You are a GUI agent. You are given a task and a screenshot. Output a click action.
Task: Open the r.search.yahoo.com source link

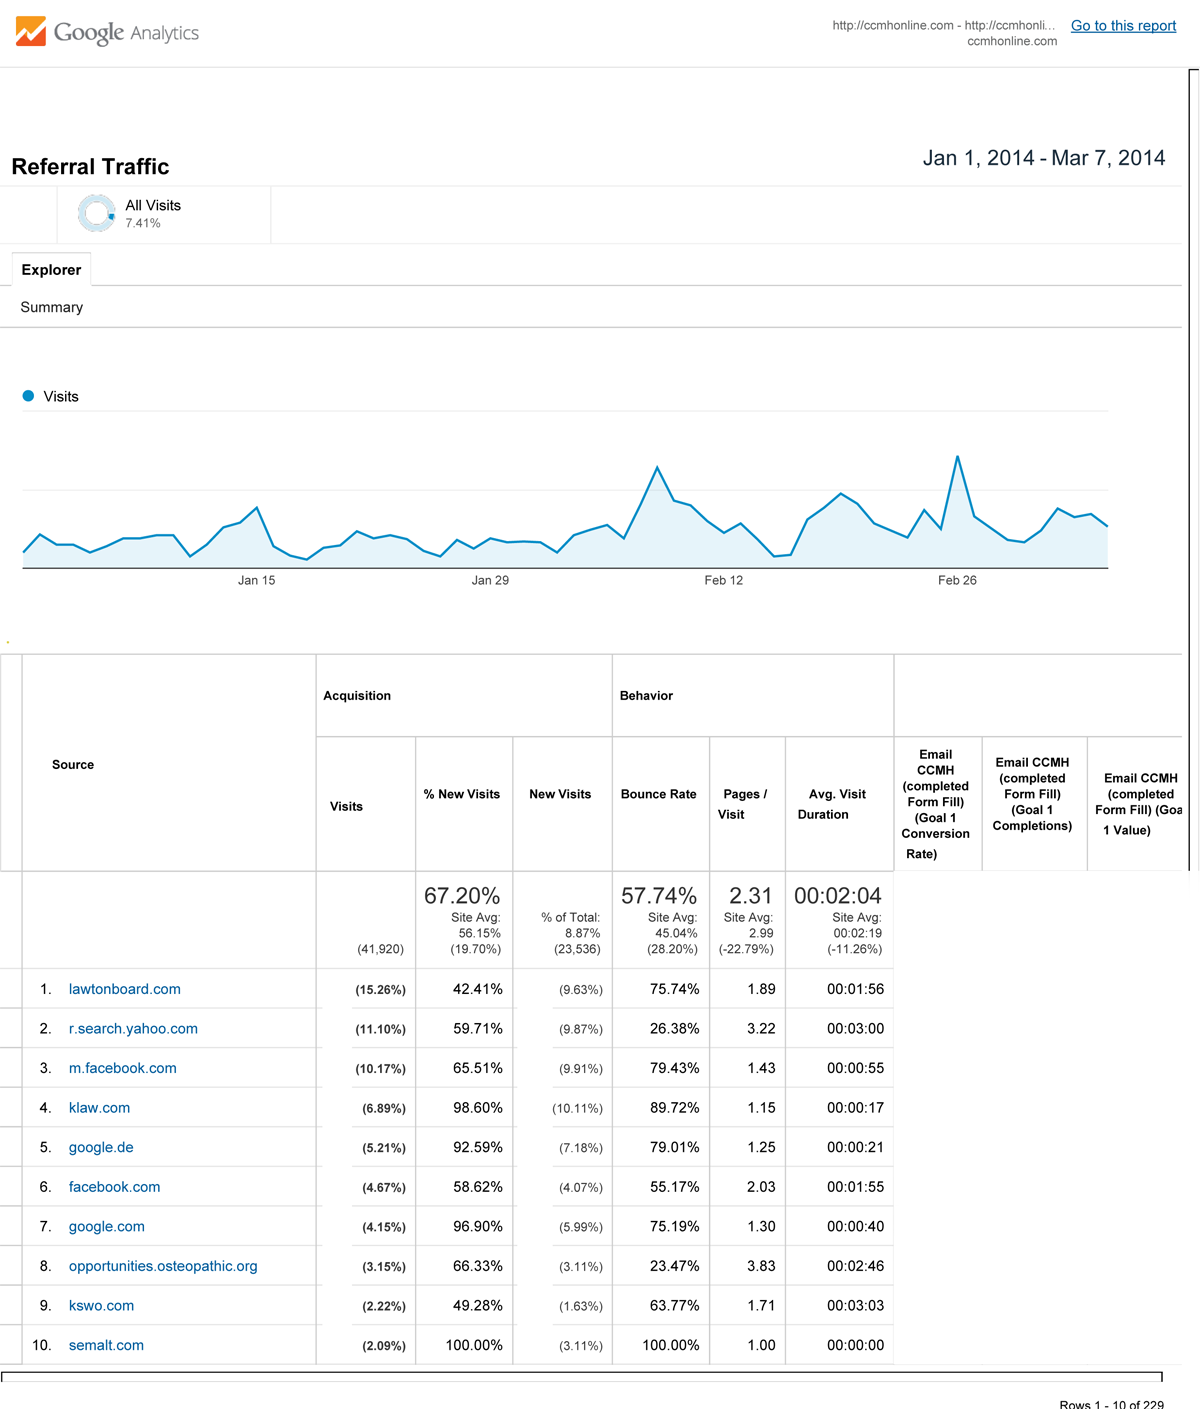coord(133,1028)
